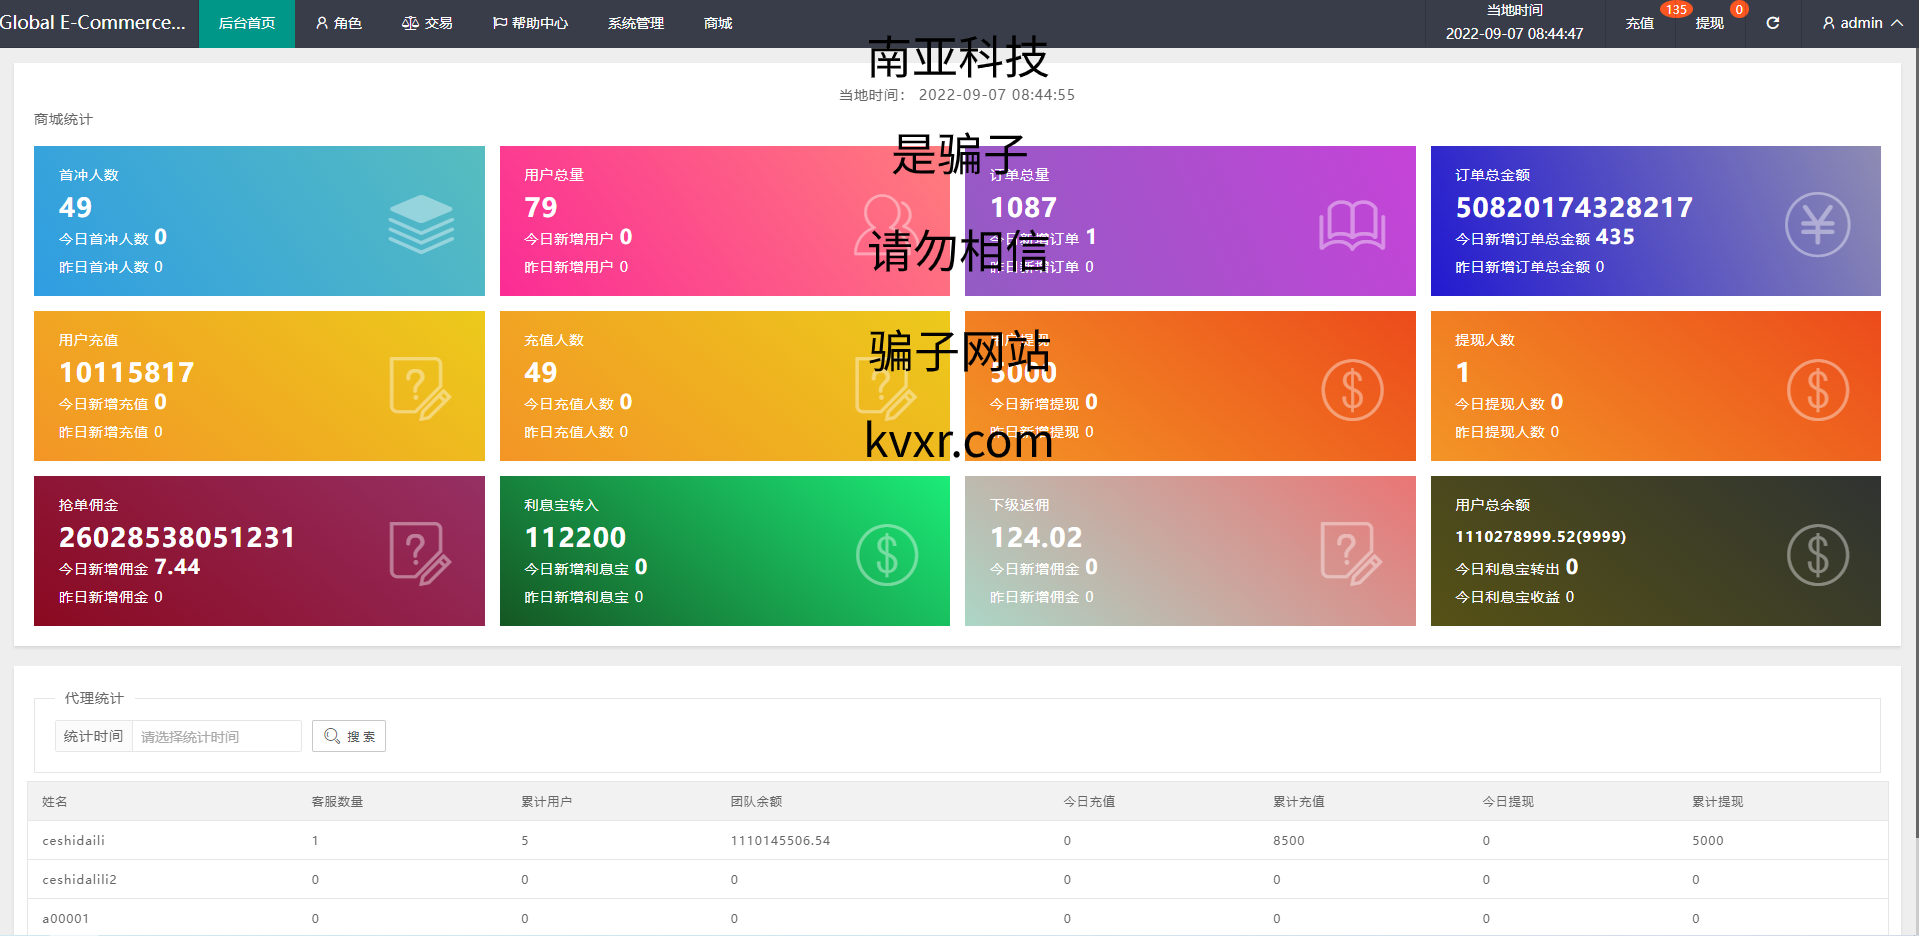Click the 抢单佣金 value 26028538051231
The height and width of the screenshot is (936, 1919).
coord(177,537)
